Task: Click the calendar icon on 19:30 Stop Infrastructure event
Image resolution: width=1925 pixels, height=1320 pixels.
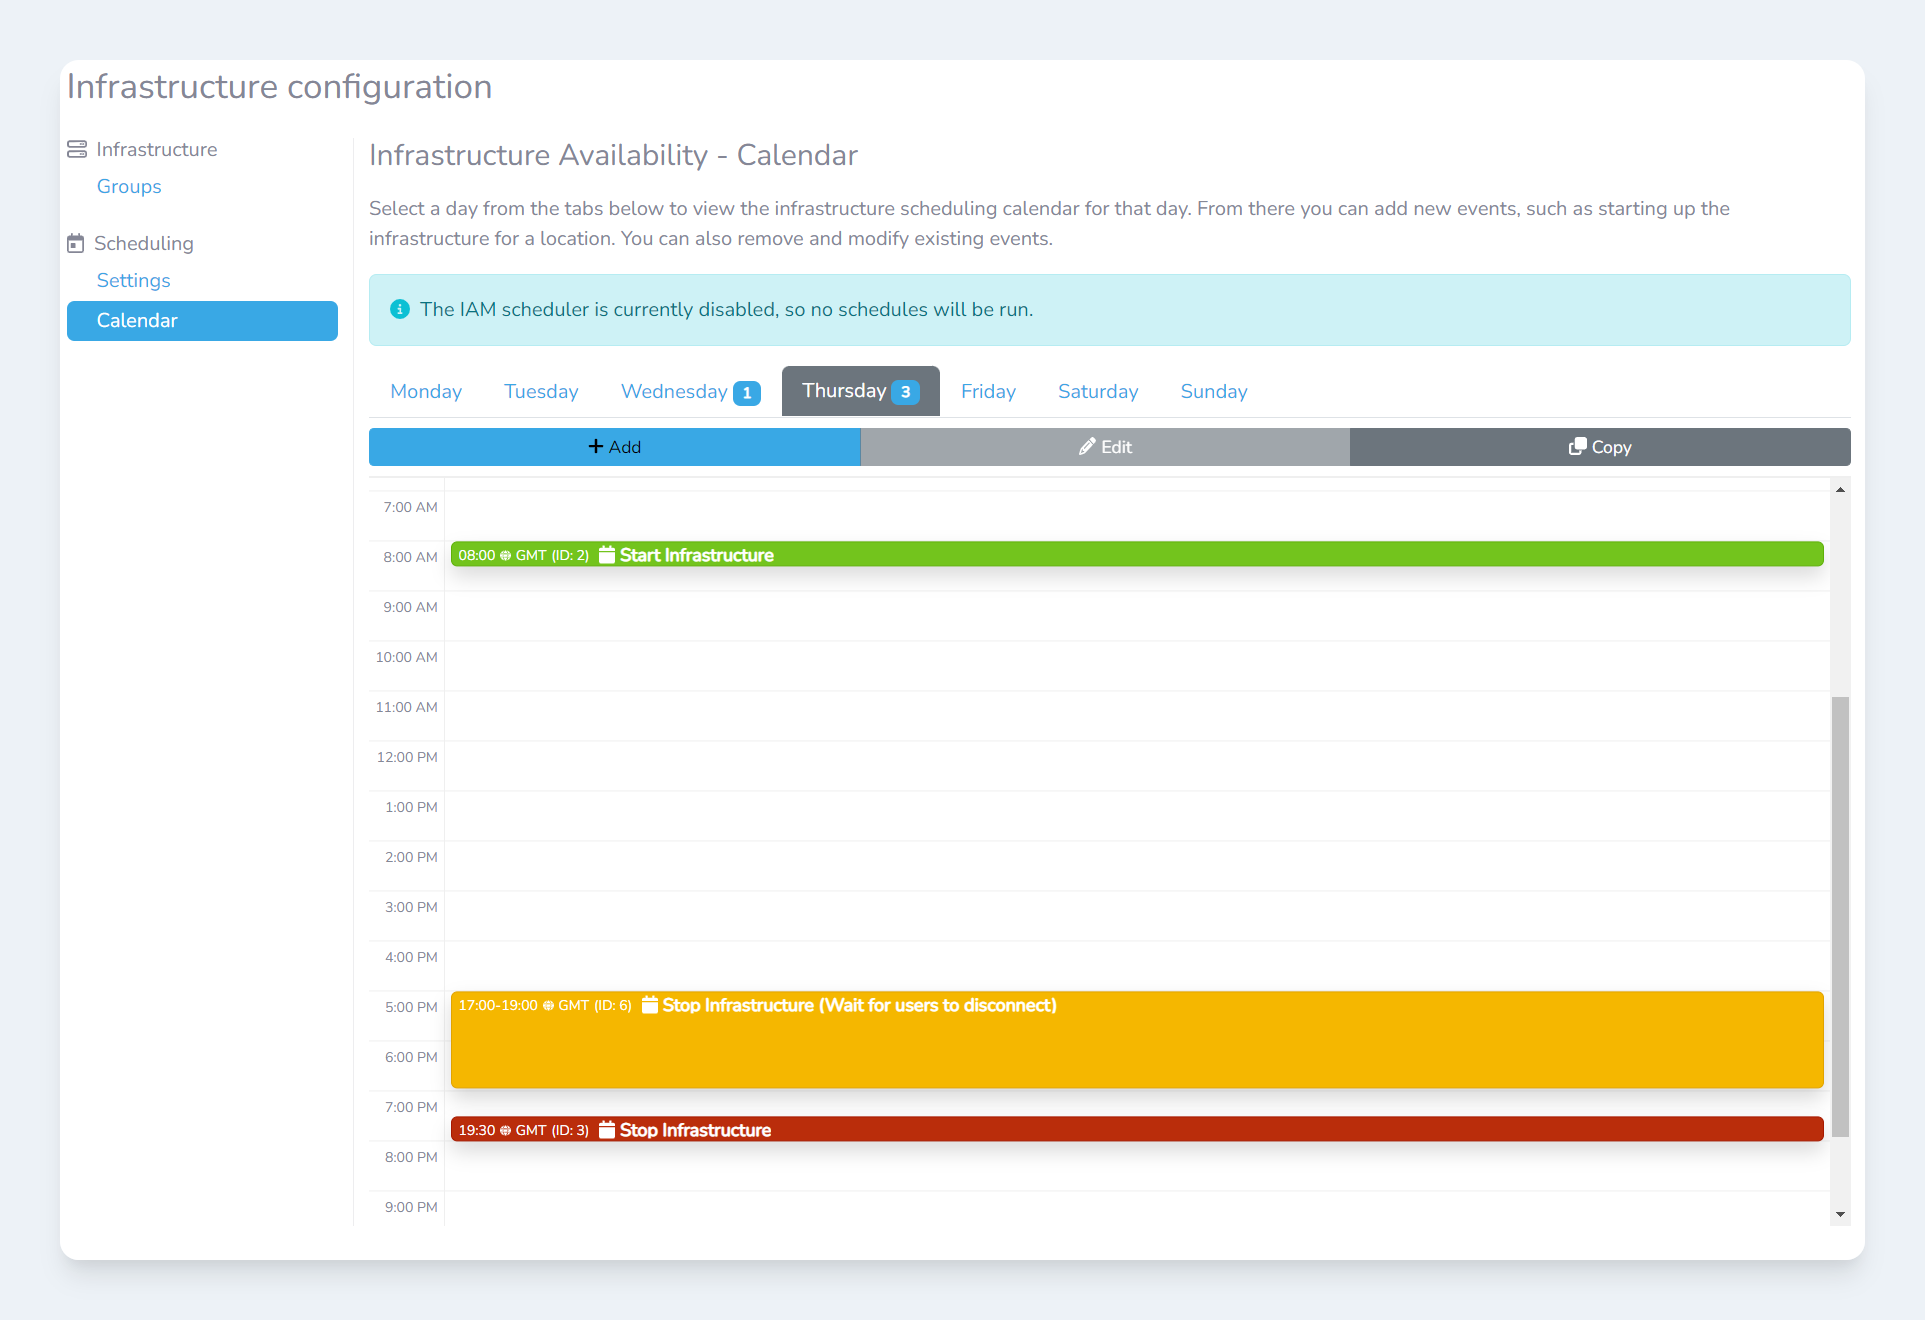Action: point(607,1130)
